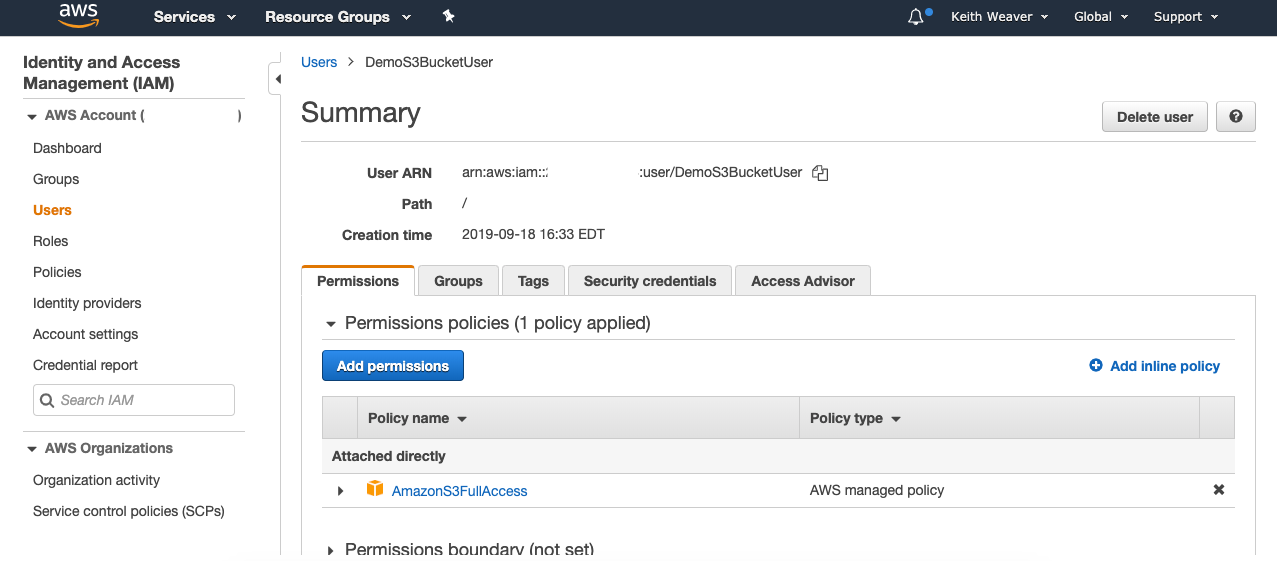Click the Search IAM input field
1277x561 pixels.
click(x=134, y=400)
